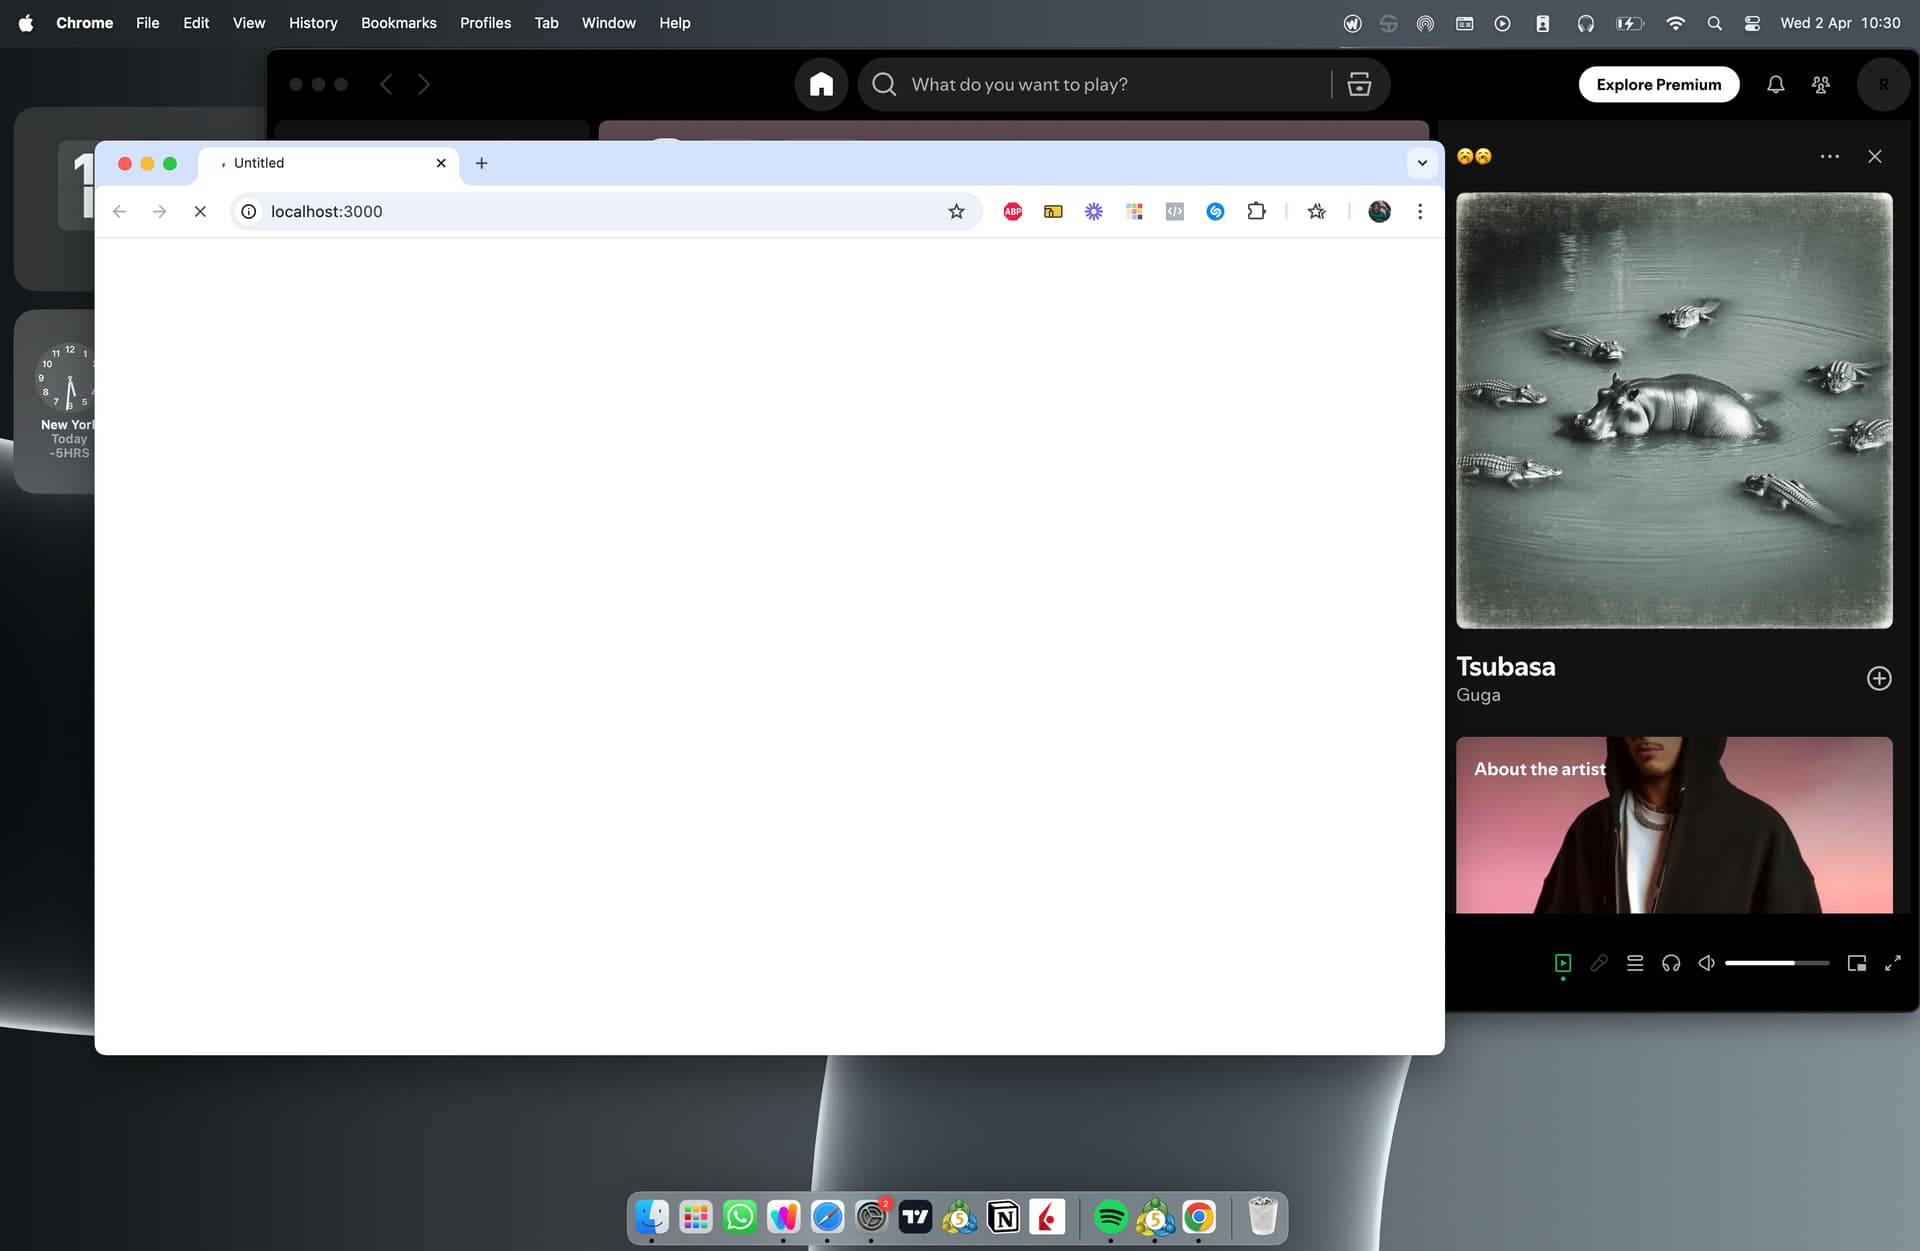This screenshot has width=1920, height=1251.
Task: Add Tsubasa to Liked Songs
Action: [x=1878, y=678]
